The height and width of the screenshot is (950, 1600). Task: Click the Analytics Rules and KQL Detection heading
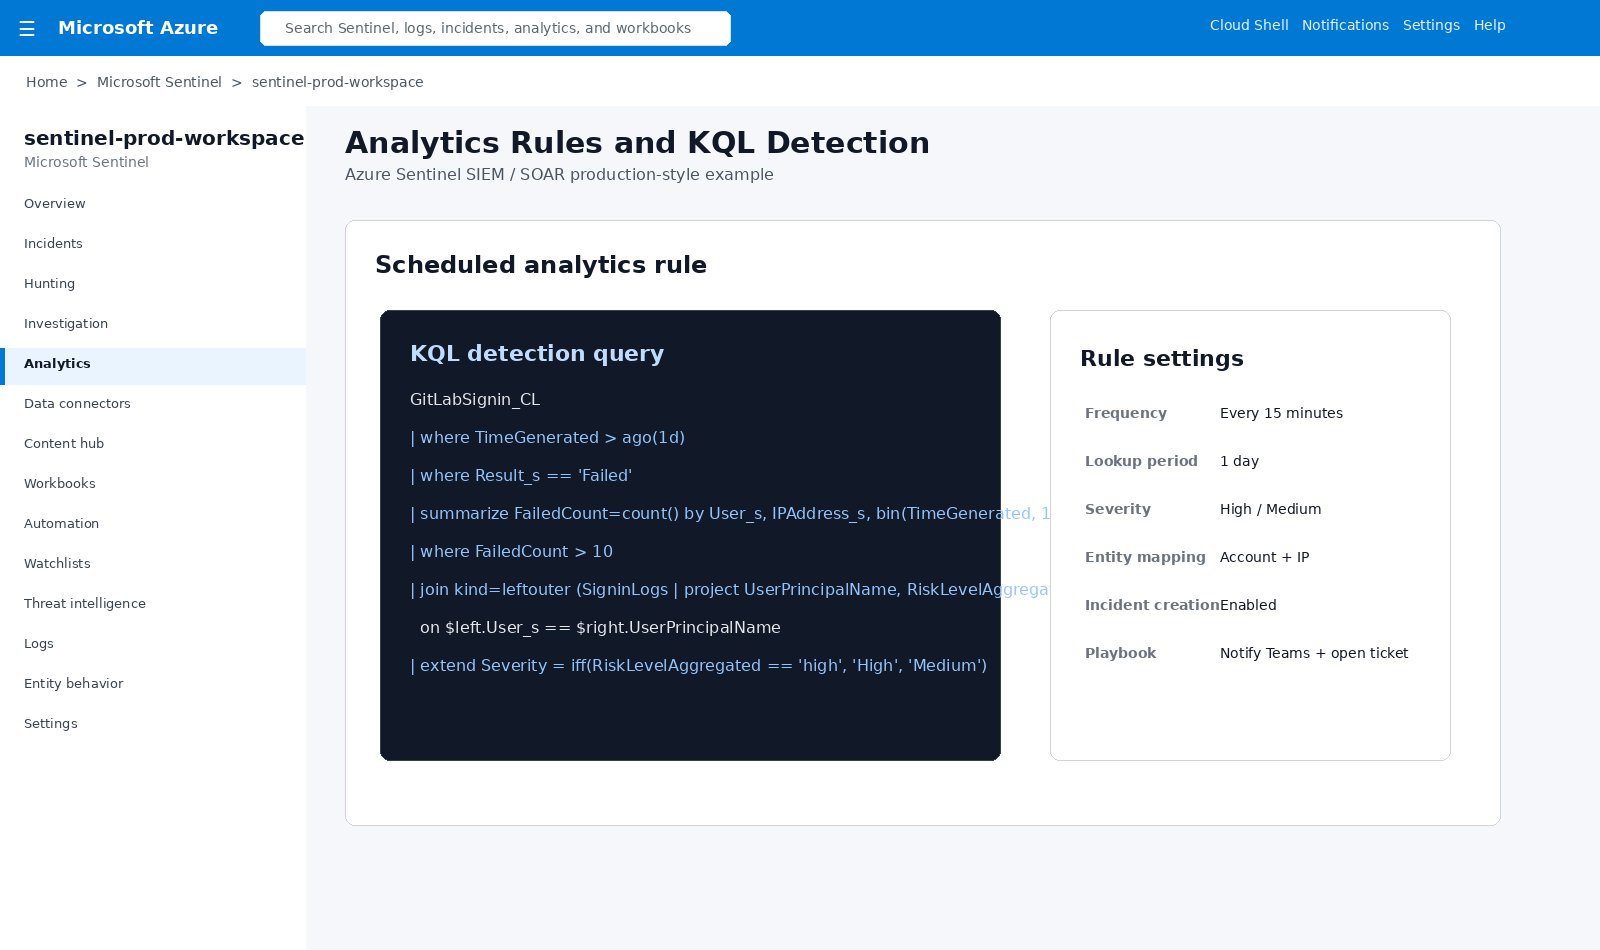[x=637, y=143]
